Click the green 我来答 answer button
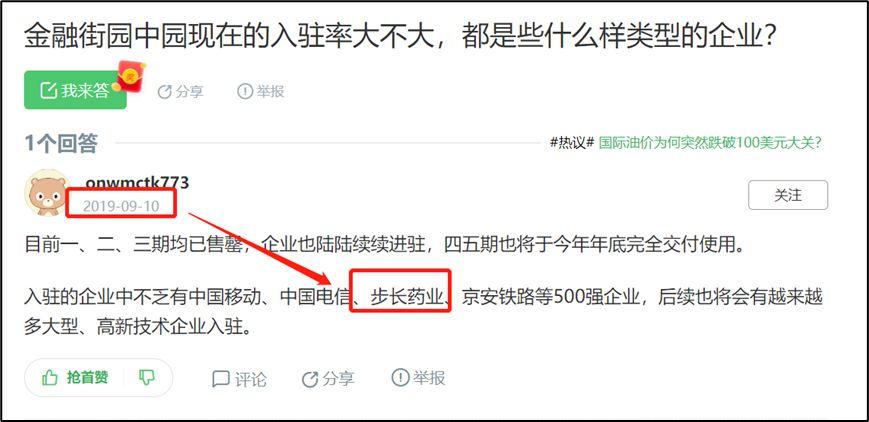This screenshot has height=422, width=869. (75, 90)
